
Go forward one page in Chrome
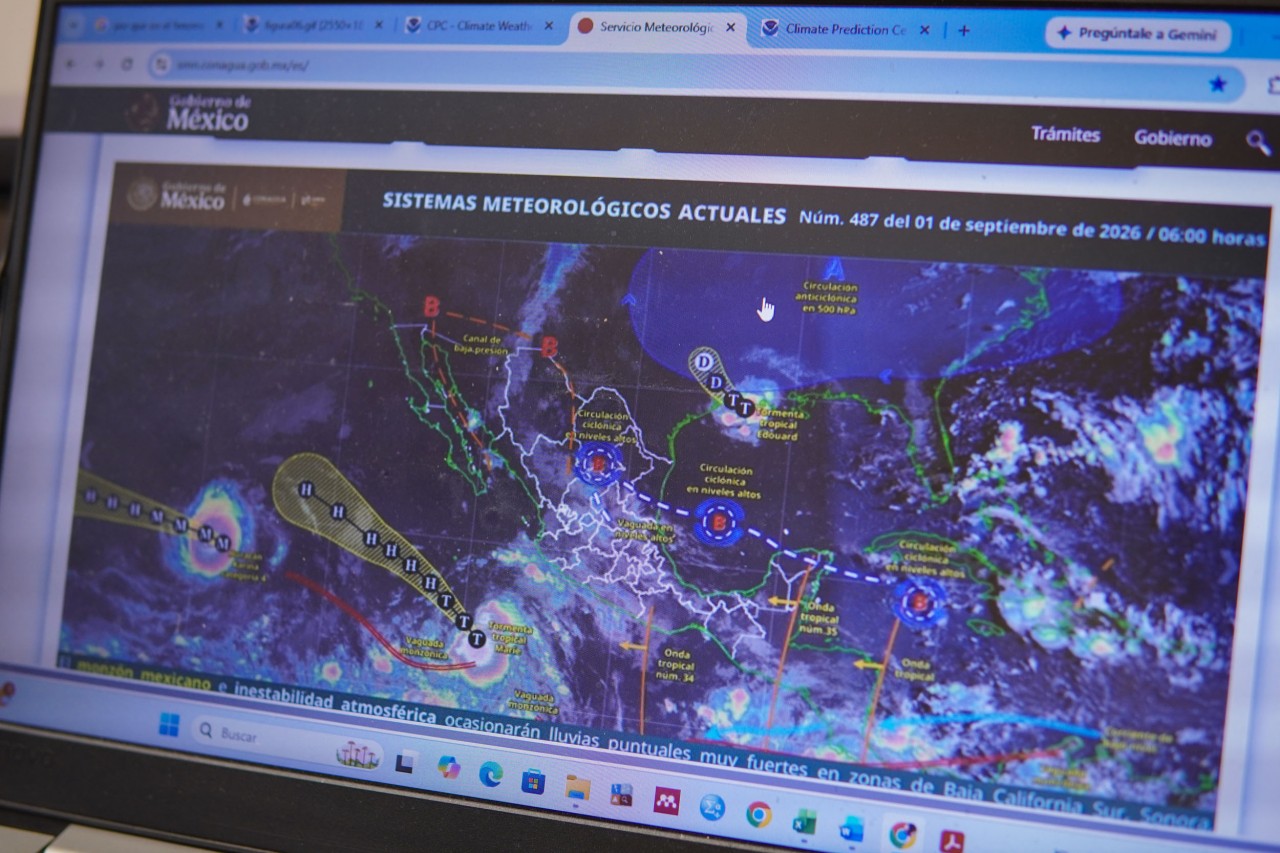pos(98,64)
